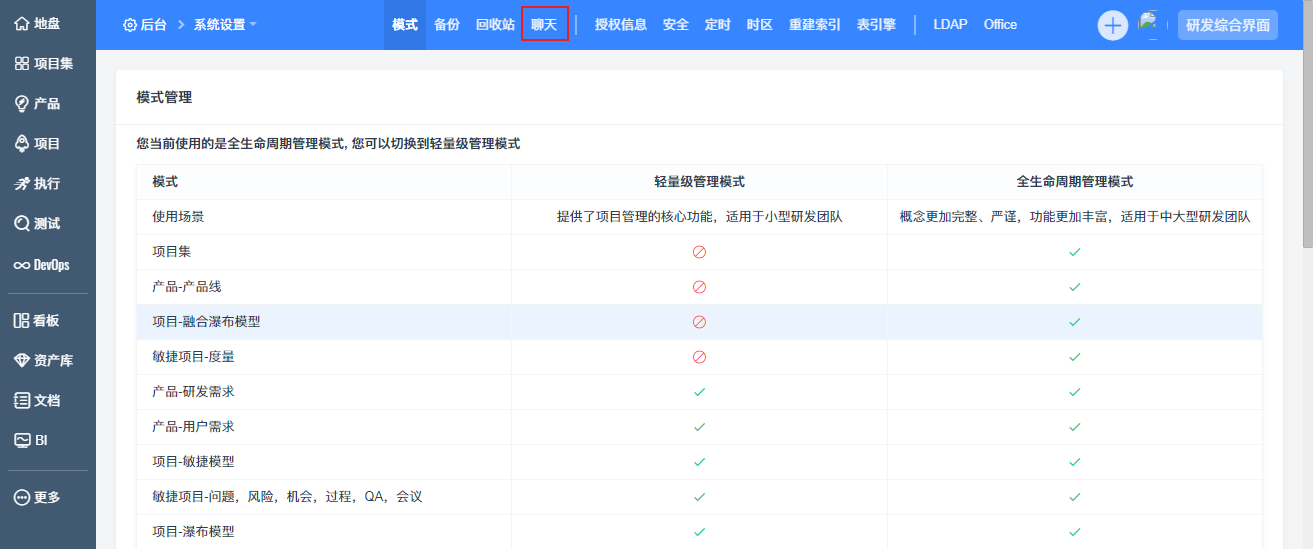The image size is (1313, 549).
Task: Click the 项目-融合瀑布模型 row label
Action: [206, 321]
